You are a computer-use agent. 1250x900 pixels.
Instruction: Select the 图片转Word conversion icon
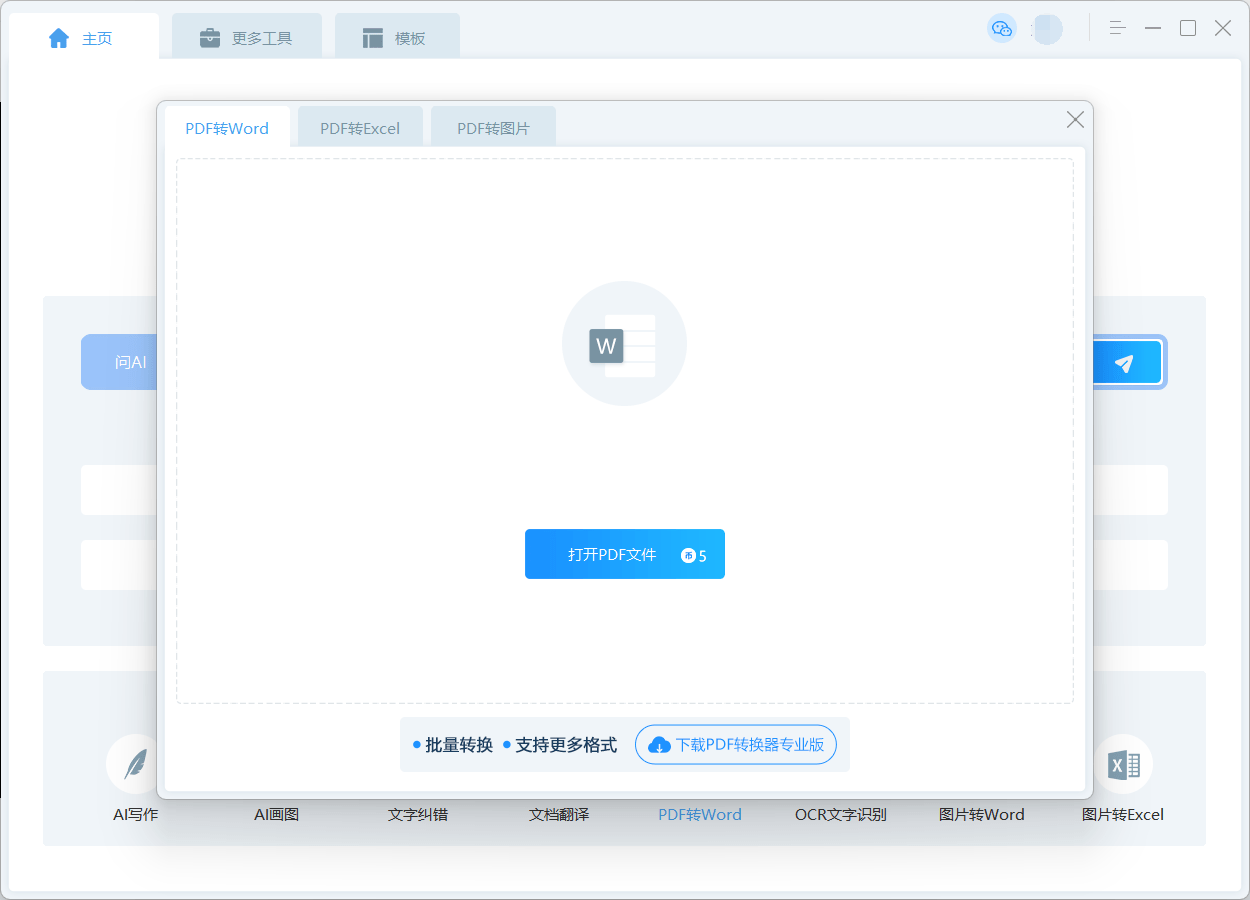pyautogui.click(x=982, y=764)
